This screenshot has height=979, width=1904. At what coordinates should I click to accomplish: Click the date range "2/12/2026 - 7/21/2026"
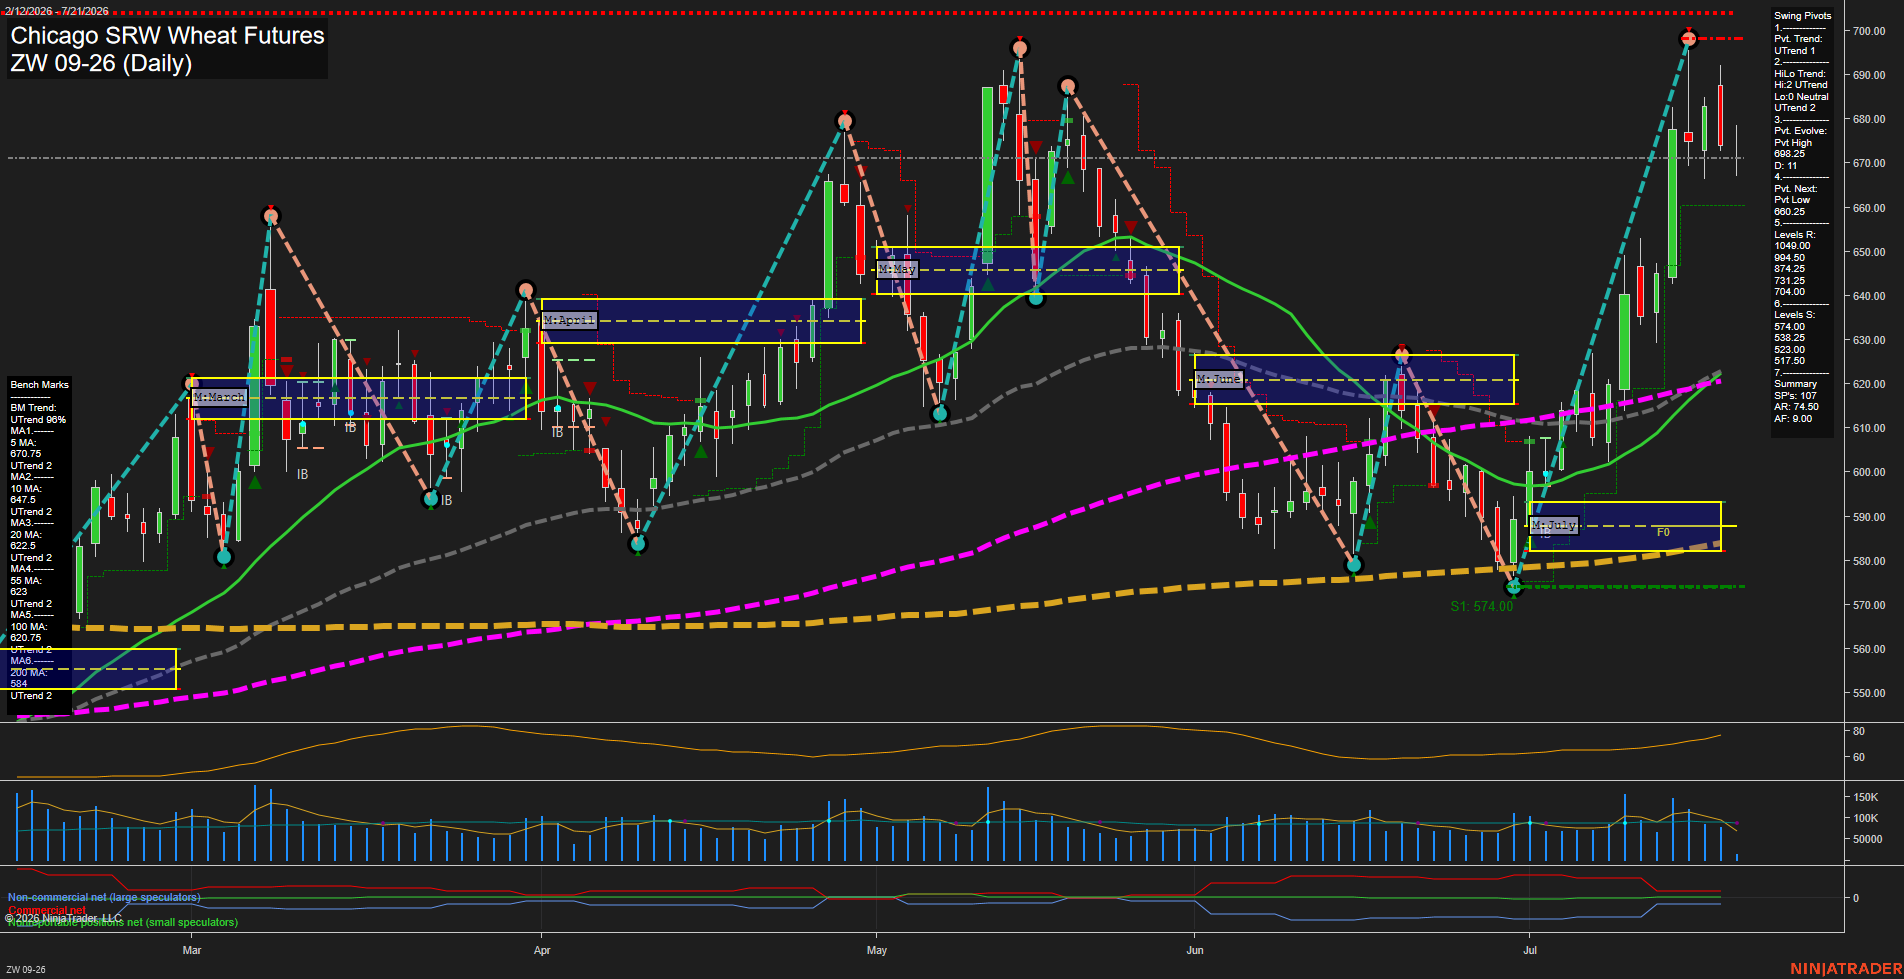pyautogui.click(x=56, y=11)
